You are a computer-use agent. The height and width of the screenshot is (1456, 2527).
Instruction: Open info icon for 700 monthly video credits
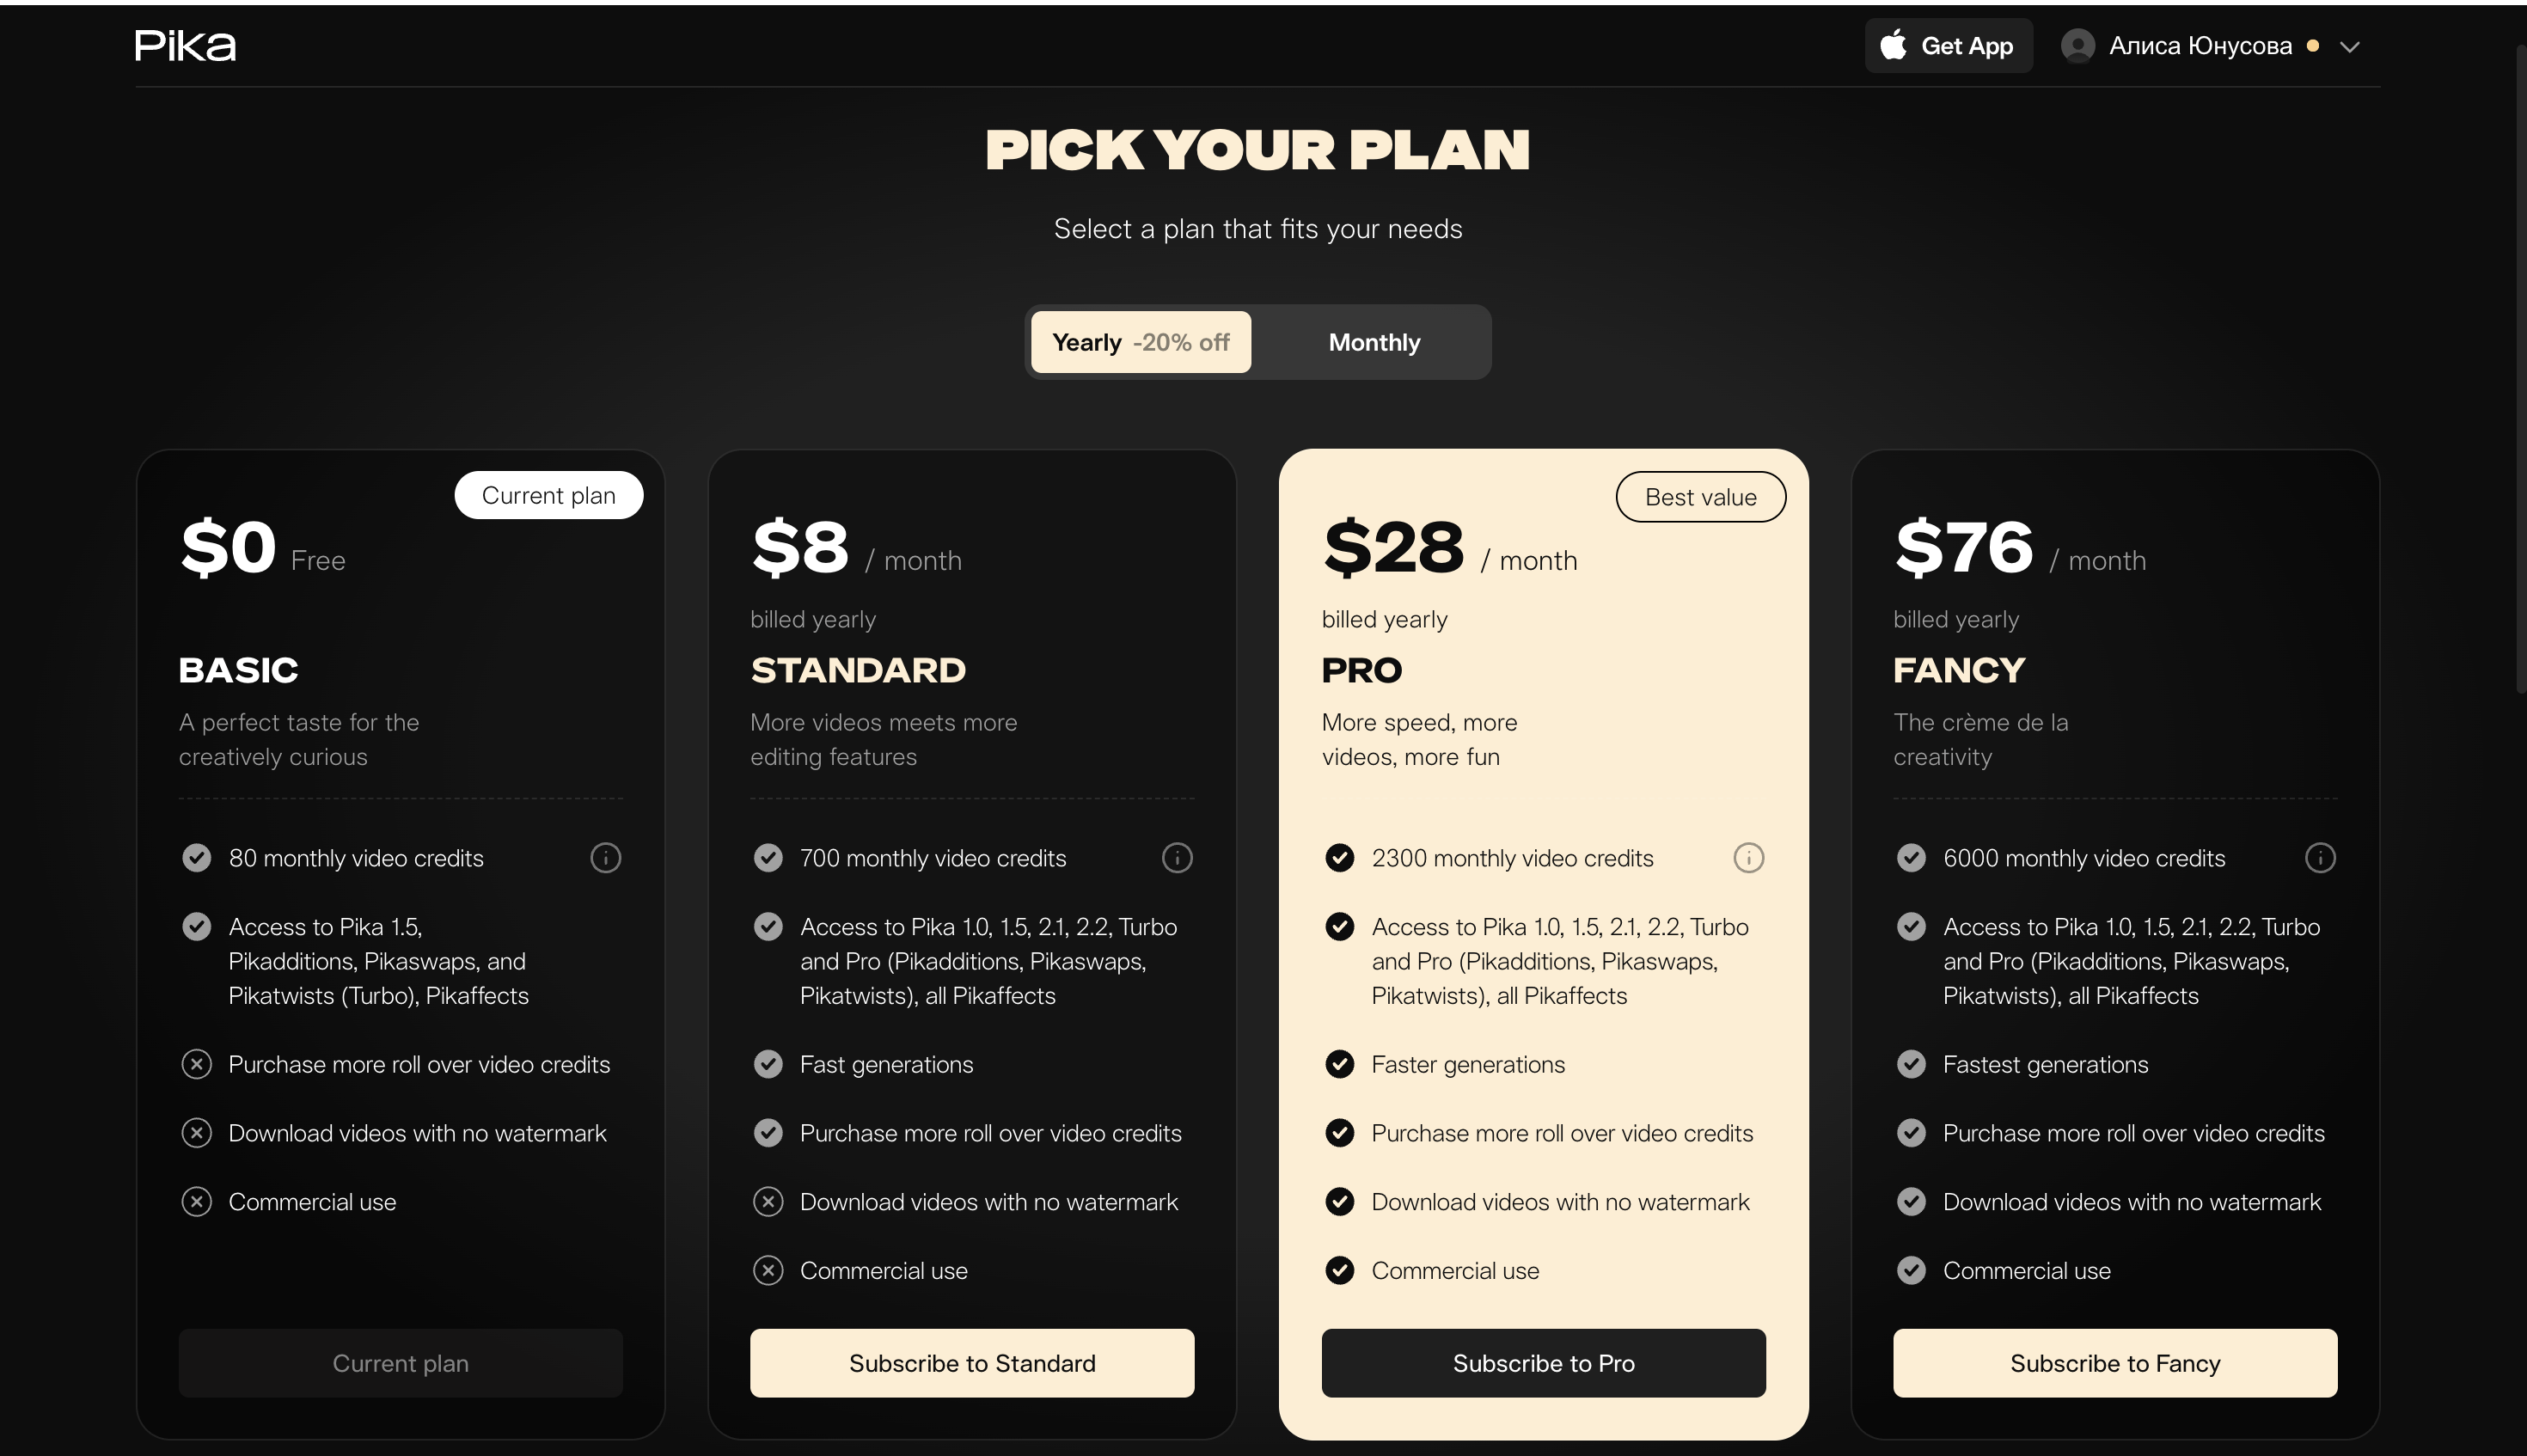pyautogui.click(x=1177, y=858)
